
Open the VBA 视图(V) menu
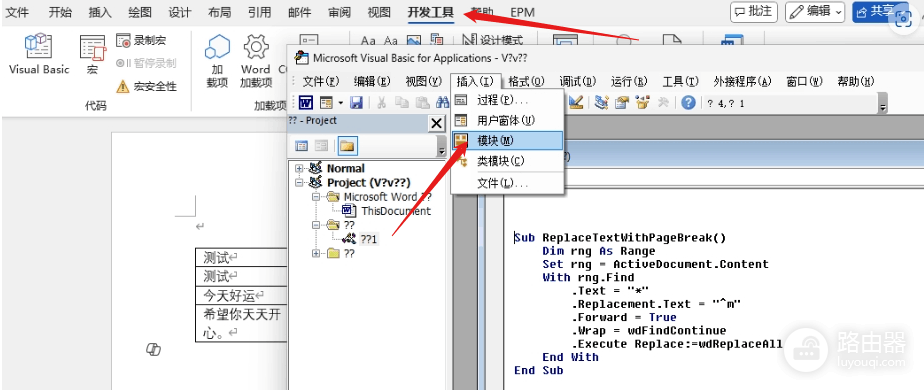click(423, 81)
